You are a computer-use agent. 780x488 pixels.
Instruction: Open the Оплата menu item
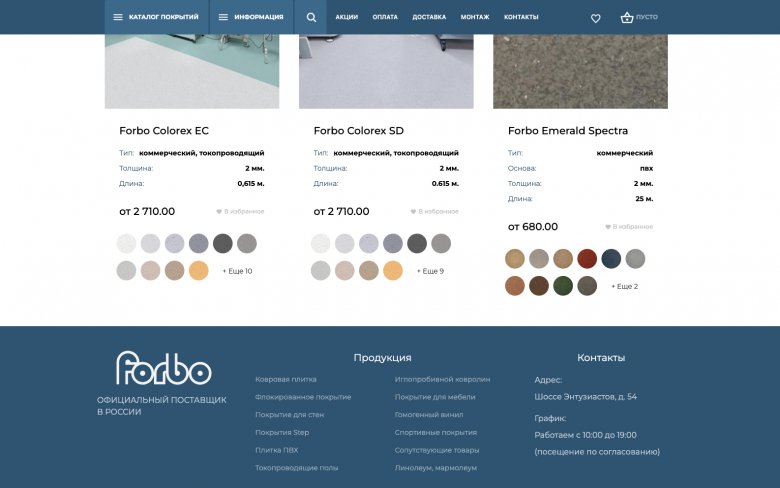point(385,17)
